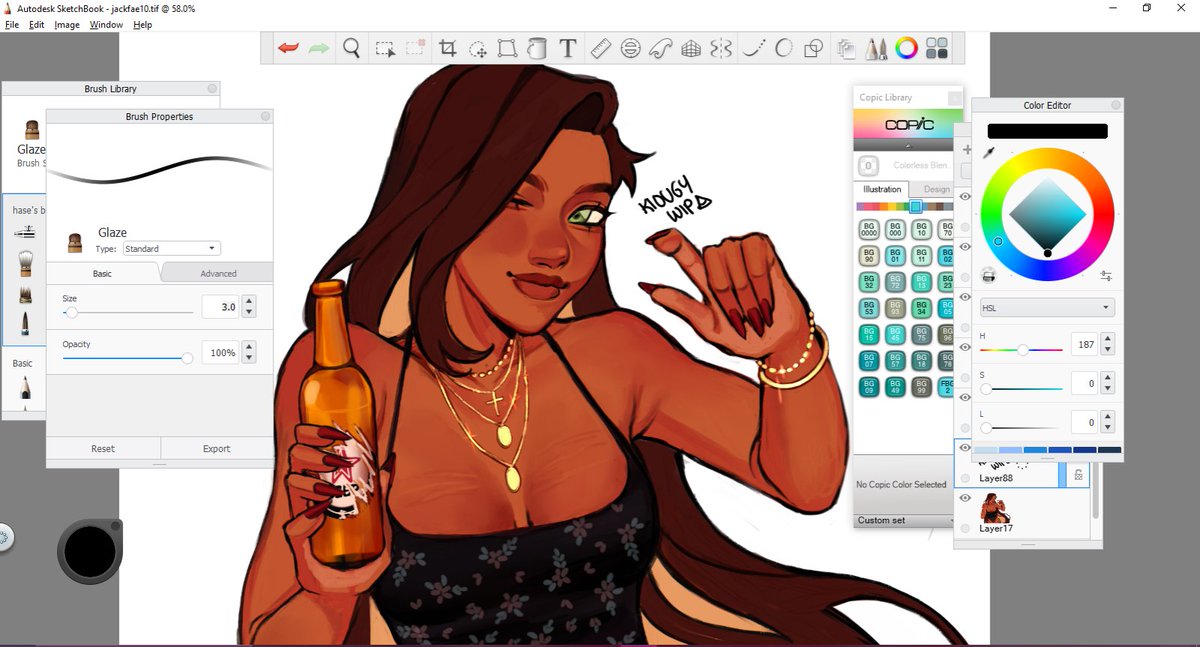
Task: Open the File menu
Action: [12, 25]
